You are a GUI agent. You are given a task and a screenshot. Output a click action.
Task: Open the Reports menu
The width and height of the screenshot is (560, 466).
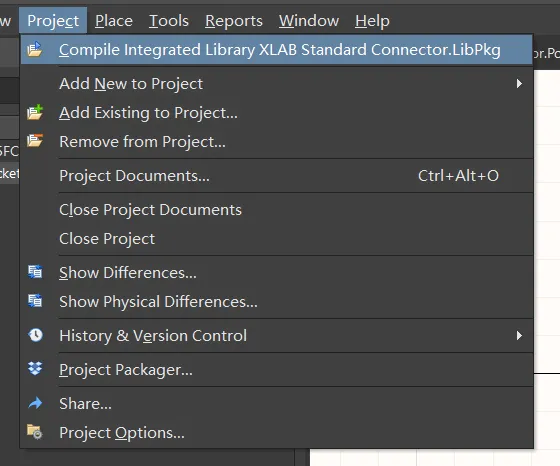(234, 21)
